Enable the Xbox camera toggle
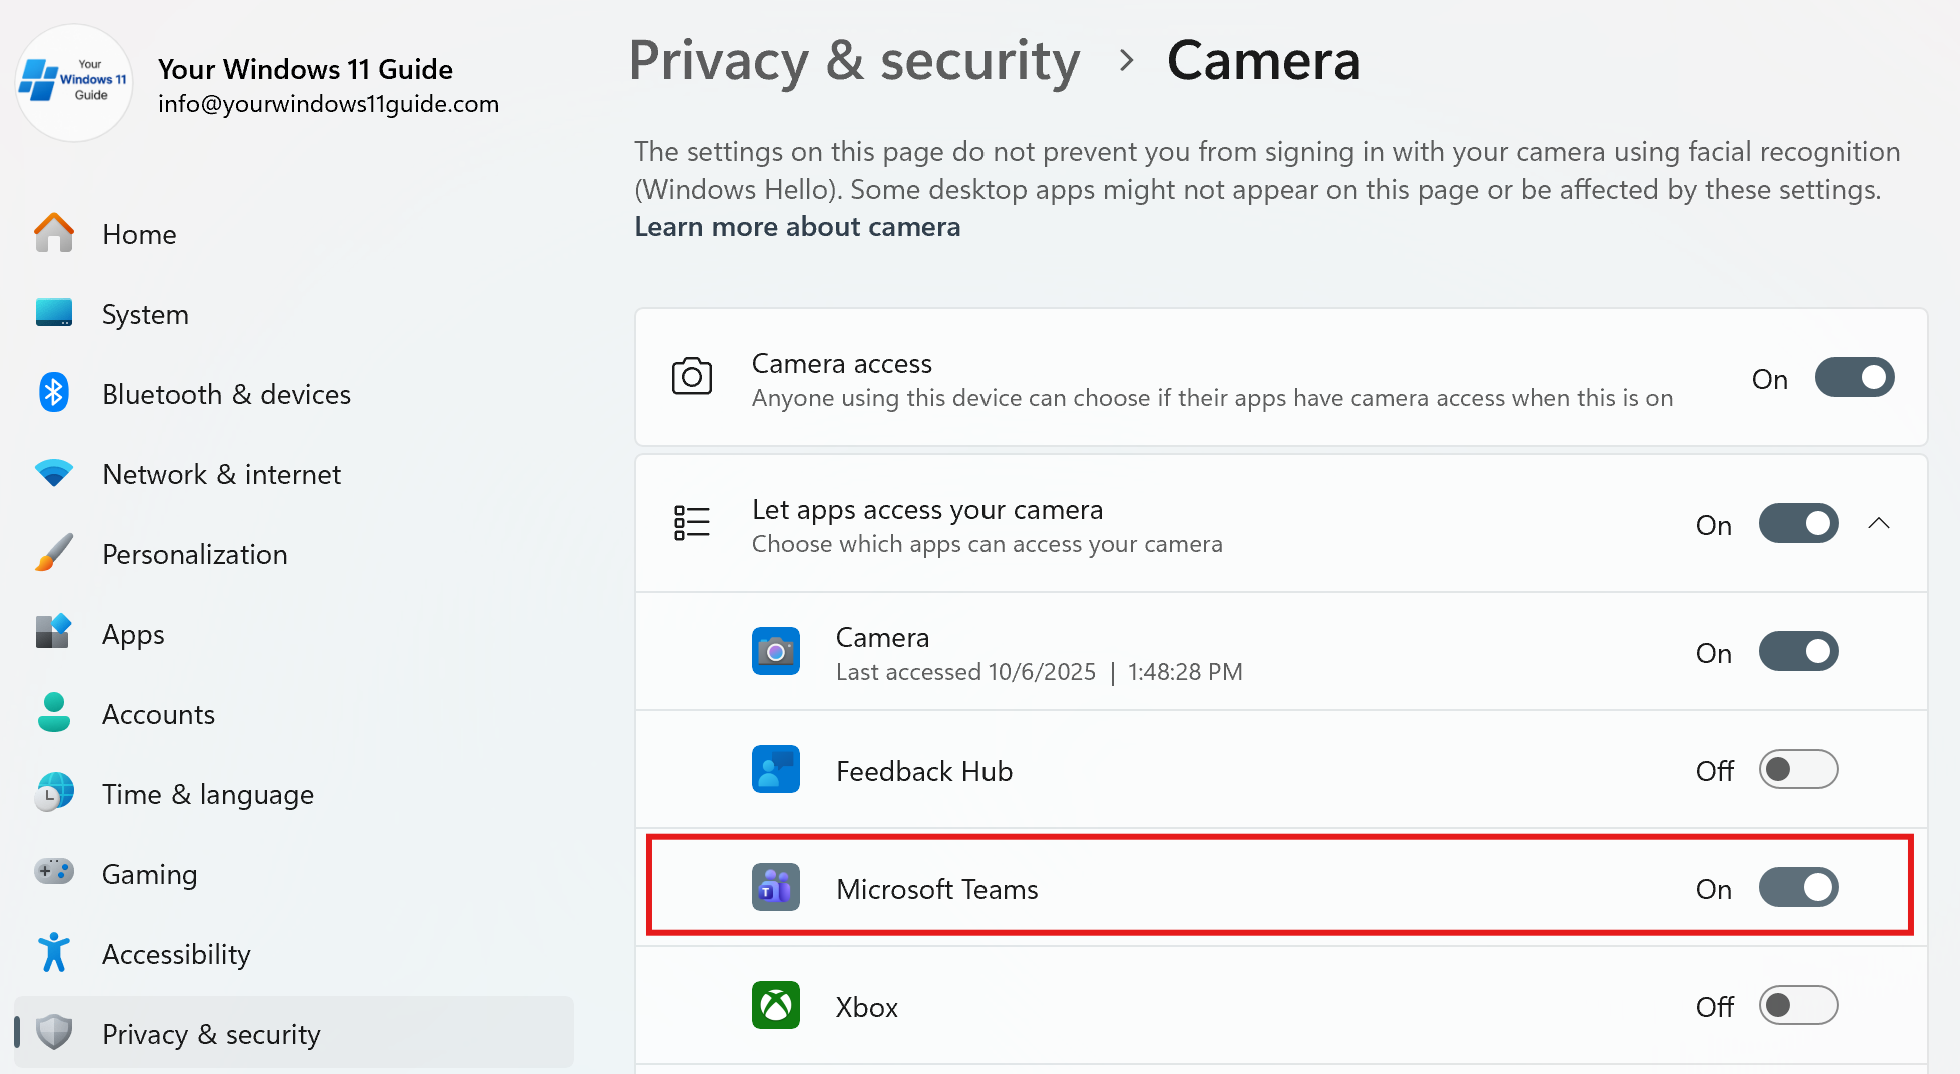1960x1074 pixels. click(x=1799, y=1005)
